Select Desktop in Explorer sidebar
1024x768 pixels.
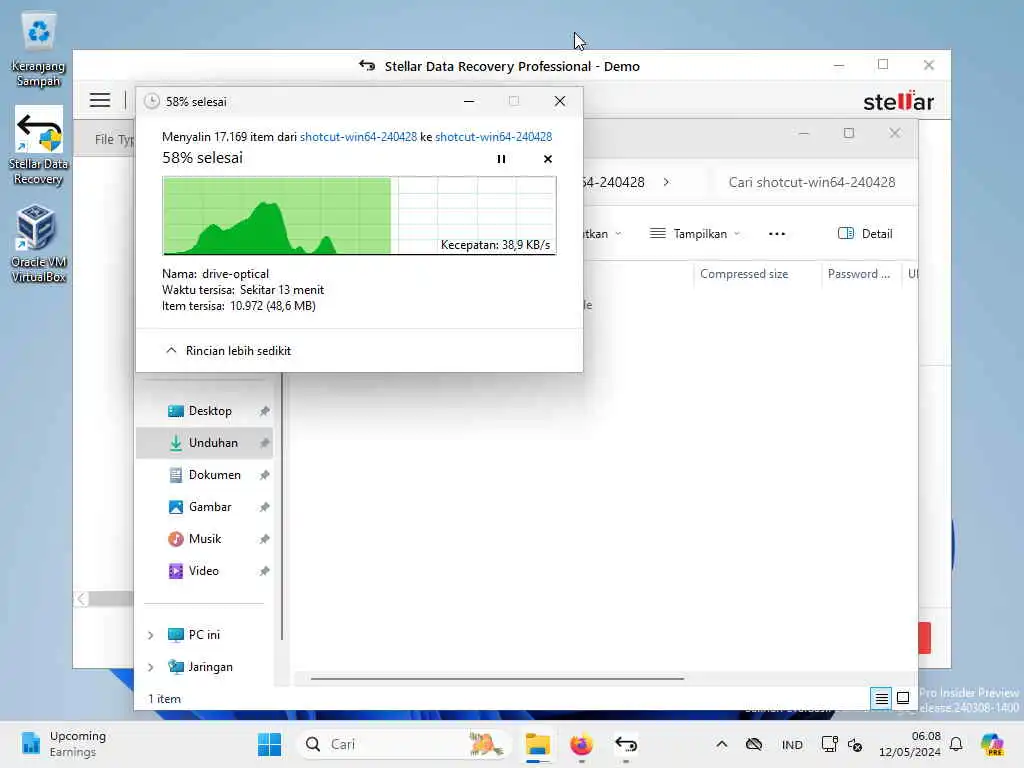(204, 411)
